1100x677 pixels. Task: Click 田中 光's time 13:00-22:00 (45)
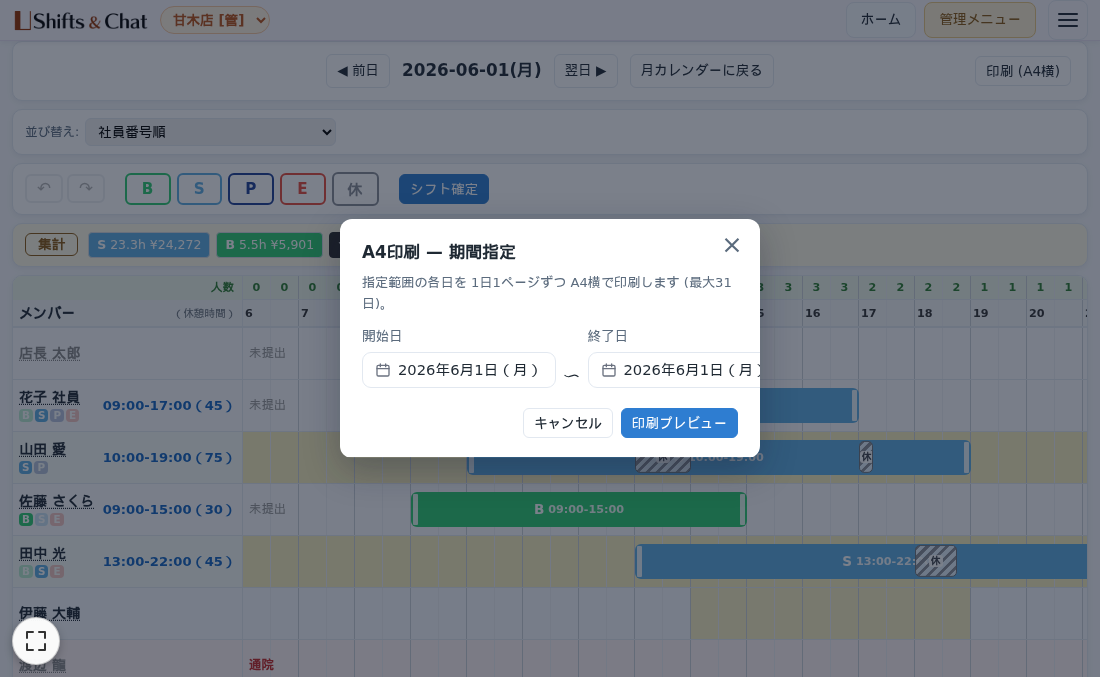click(168, 561)
